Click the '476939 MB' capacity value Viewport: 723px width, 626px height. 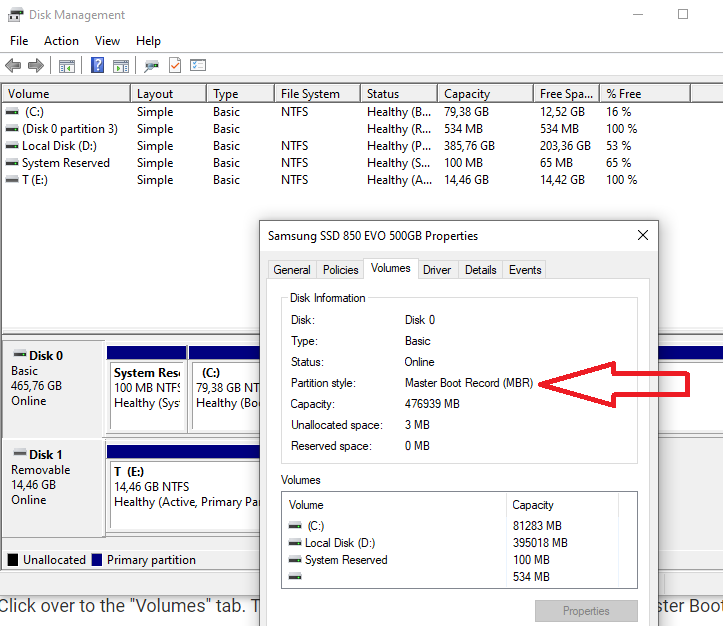pos(432,404)
